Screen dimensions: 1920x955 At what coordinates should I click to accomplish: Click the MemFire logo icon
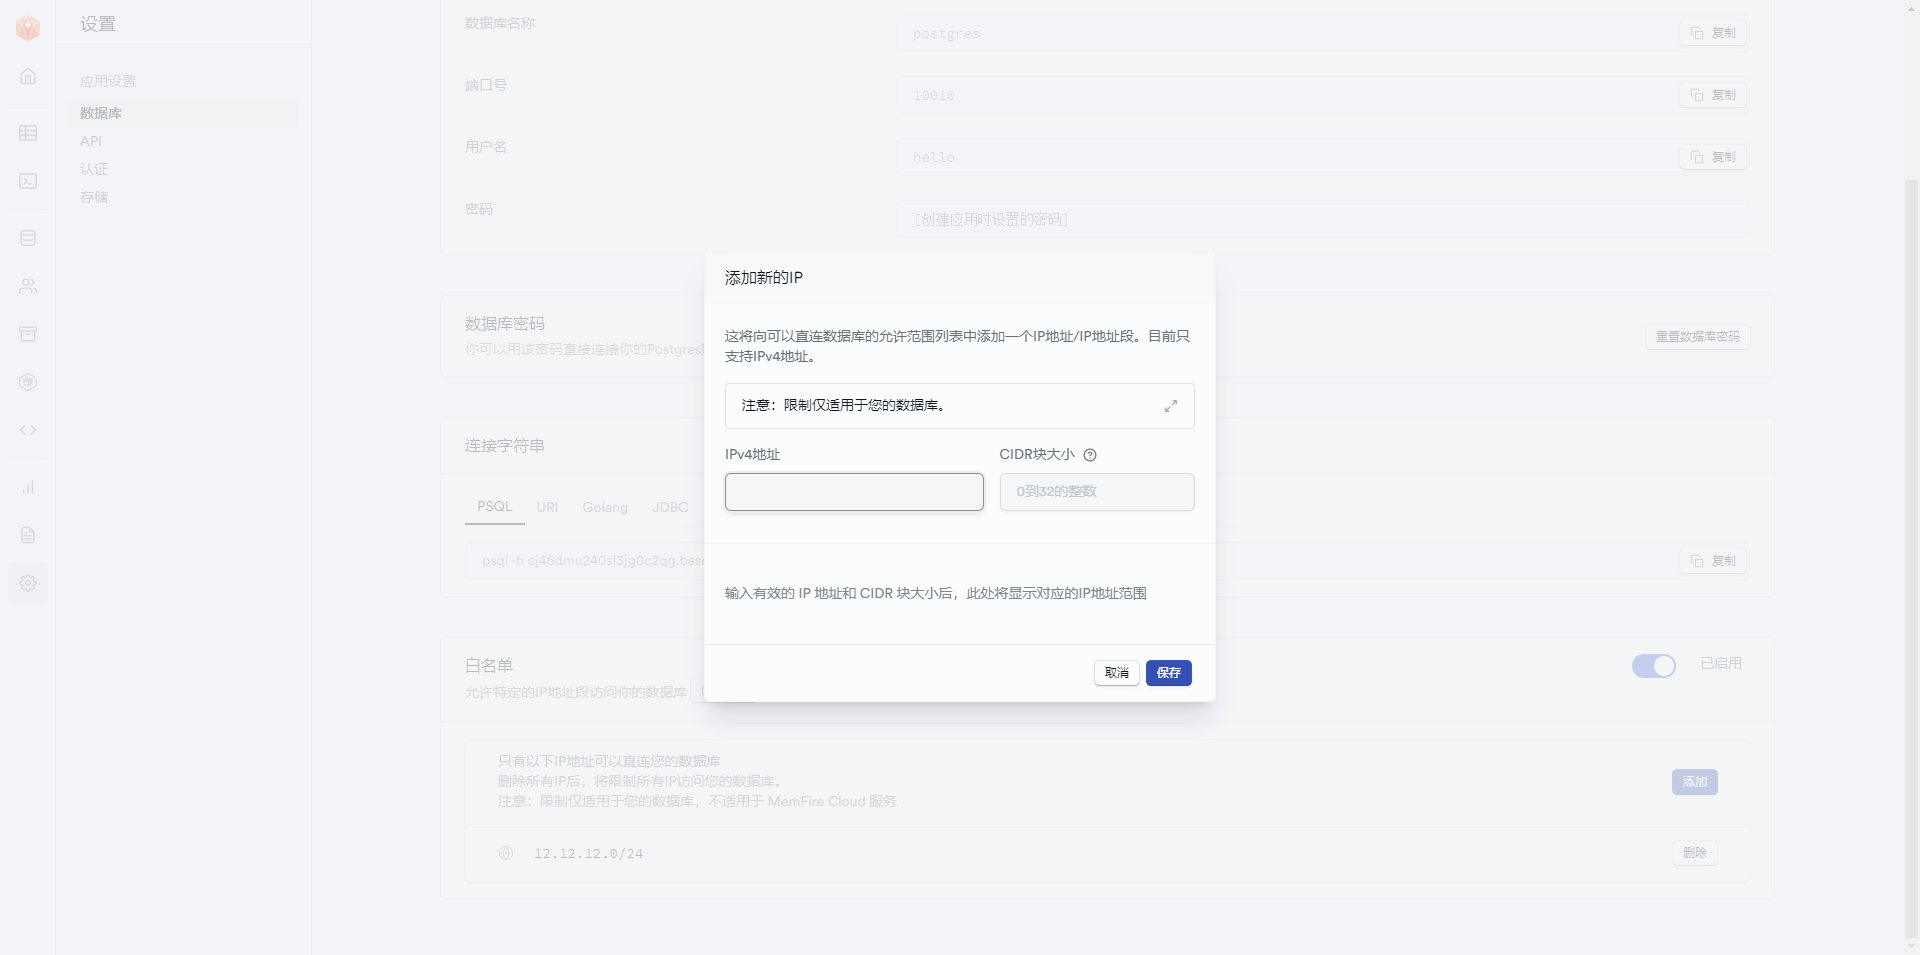click(28, 28)
